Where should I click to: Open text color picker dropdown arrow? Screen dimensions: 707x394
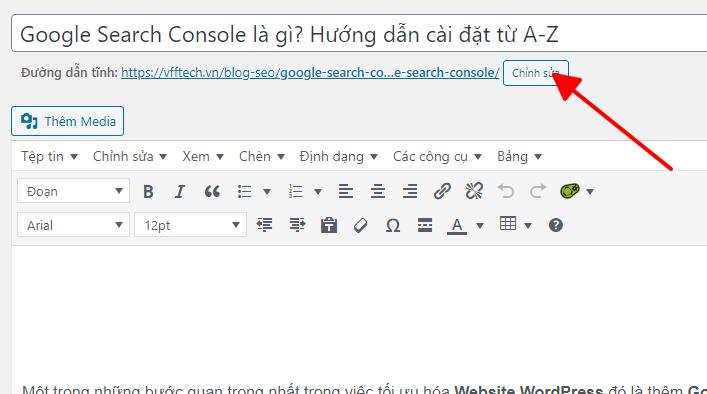[x=480, y=225]
